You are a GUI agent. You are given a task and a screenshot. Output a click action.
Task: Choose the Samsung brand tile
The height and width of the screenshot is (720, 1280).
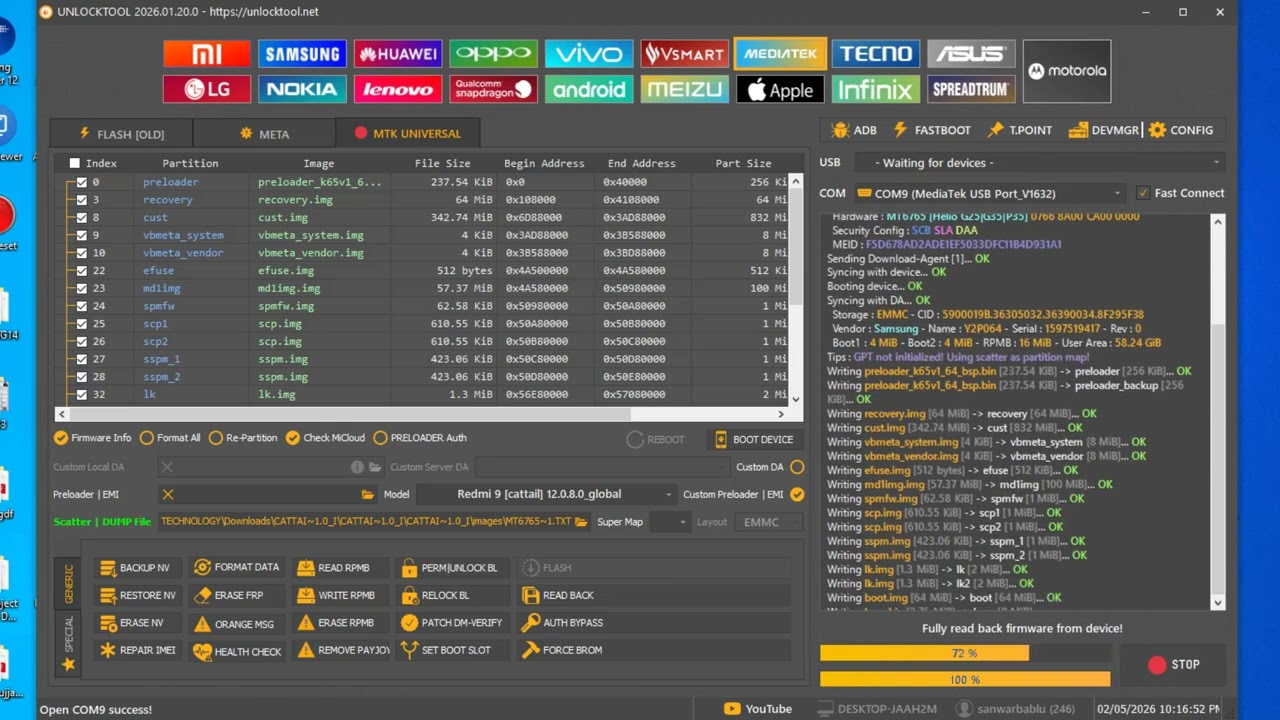(302, 54)
